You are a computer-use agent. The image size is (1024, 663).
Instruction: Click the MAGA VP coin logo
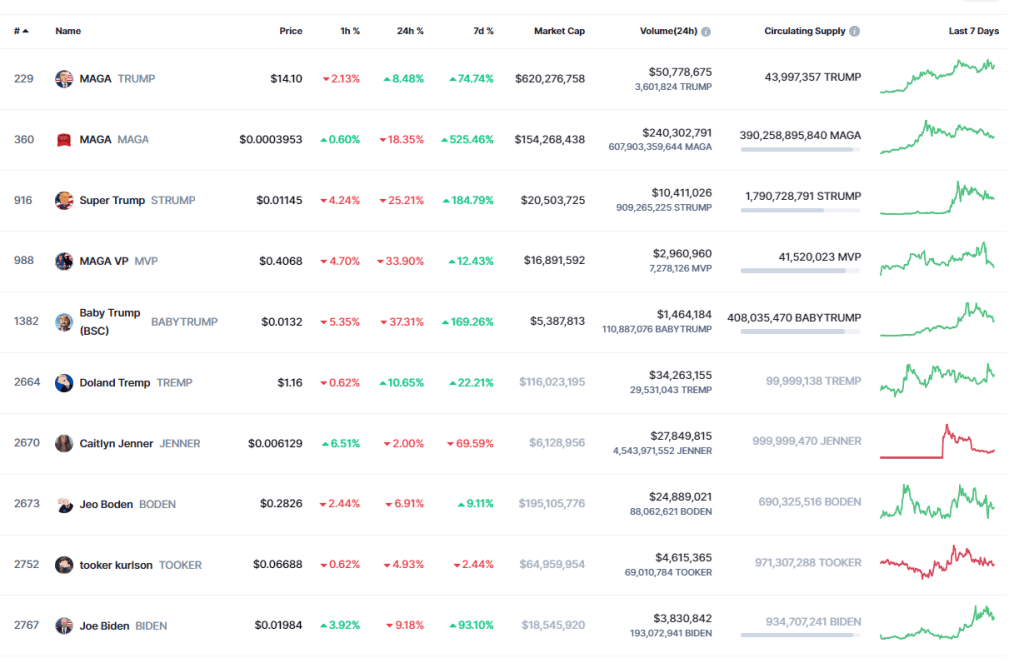click(64, 261)
